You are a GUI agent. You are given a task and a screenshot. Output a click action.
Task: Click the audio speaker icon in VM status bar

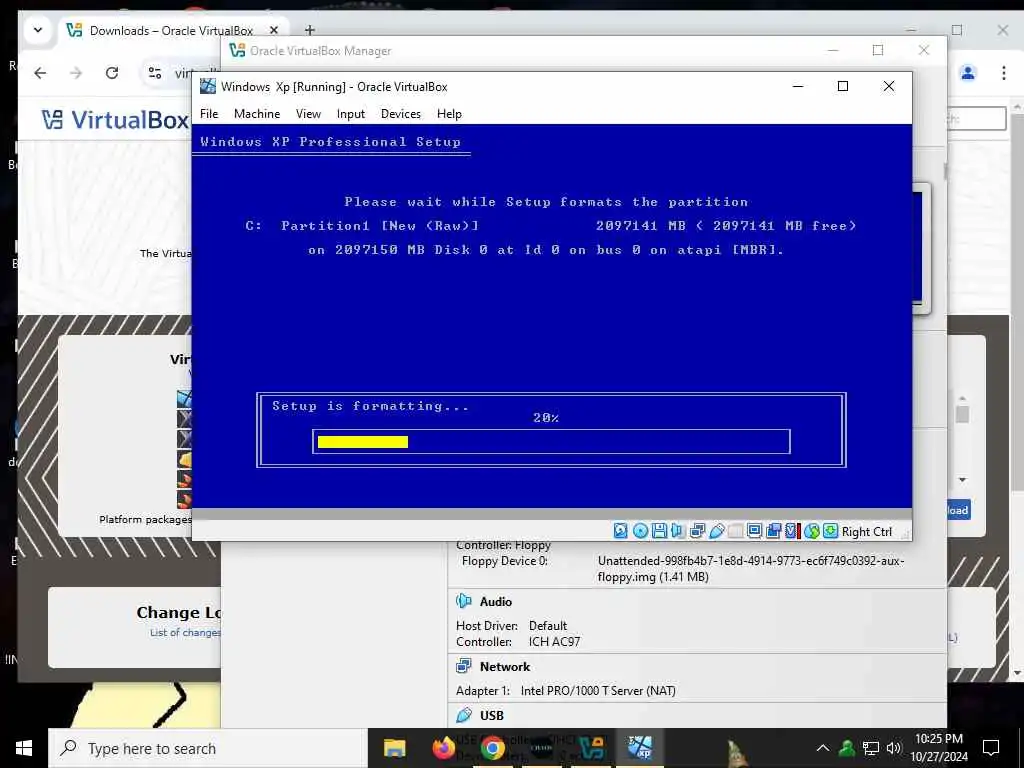(x=678, y=531)
